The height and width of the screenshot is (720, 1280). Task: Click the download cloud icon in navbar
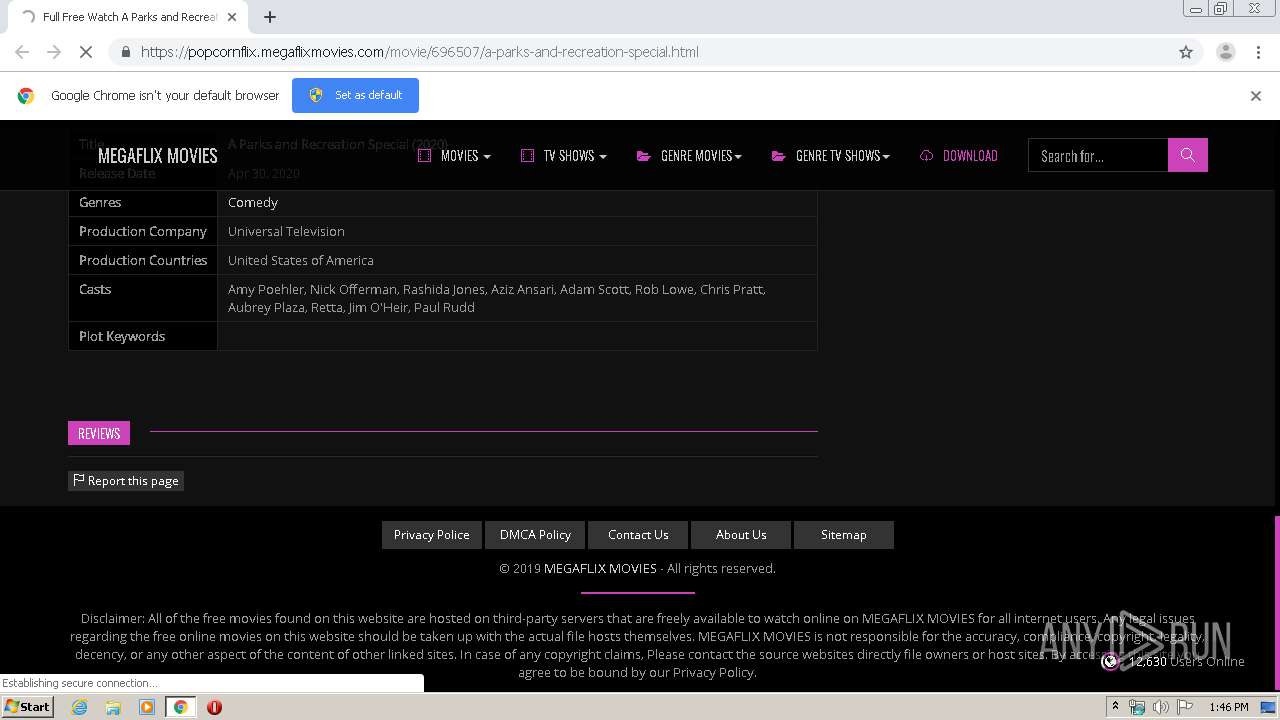click(927, 155)
